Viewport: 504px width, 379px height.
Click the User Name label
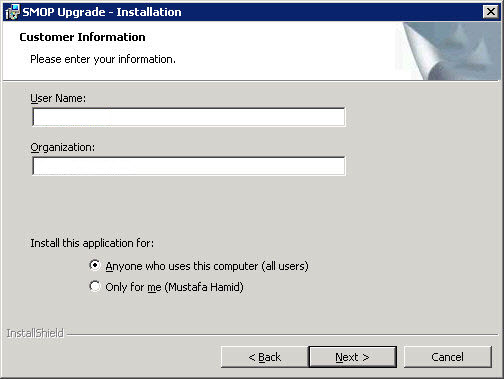point(58,98)
